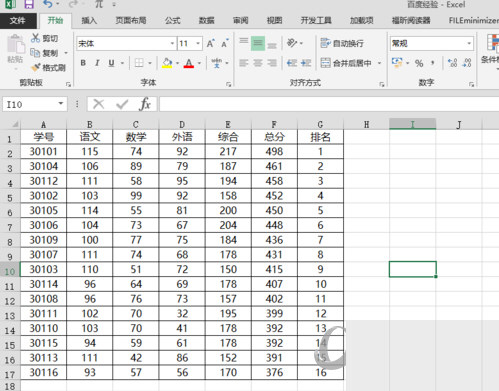Apply yellow fill color bucket
The height and width of the screenshot is (391, 499).
(x=167, y=63)
